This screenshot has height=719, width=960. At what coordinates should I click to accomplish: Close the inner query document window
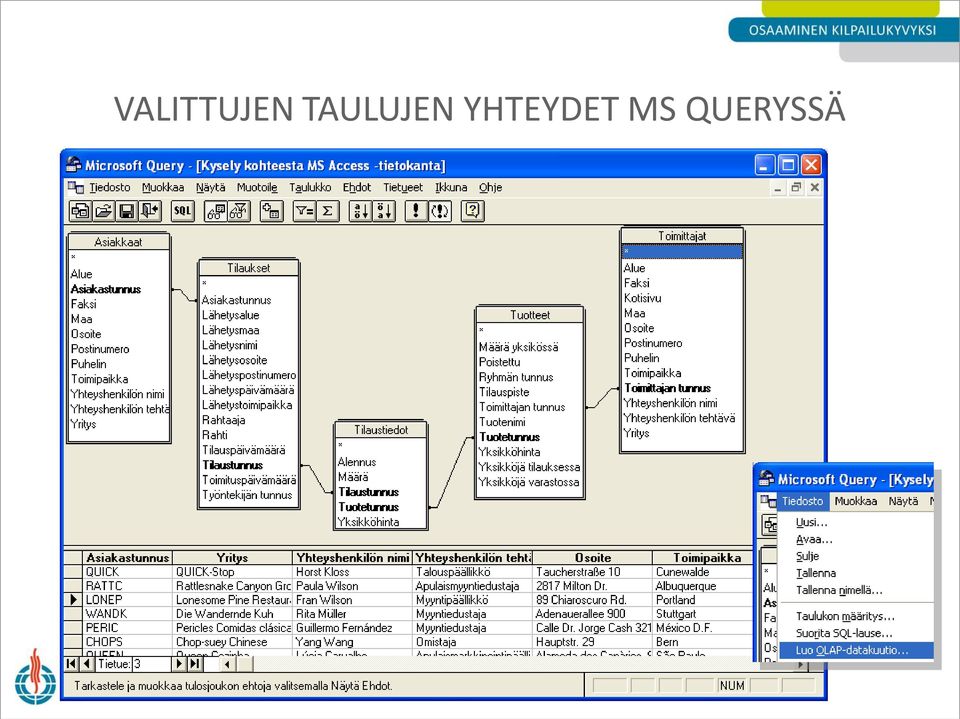(815, 187)
